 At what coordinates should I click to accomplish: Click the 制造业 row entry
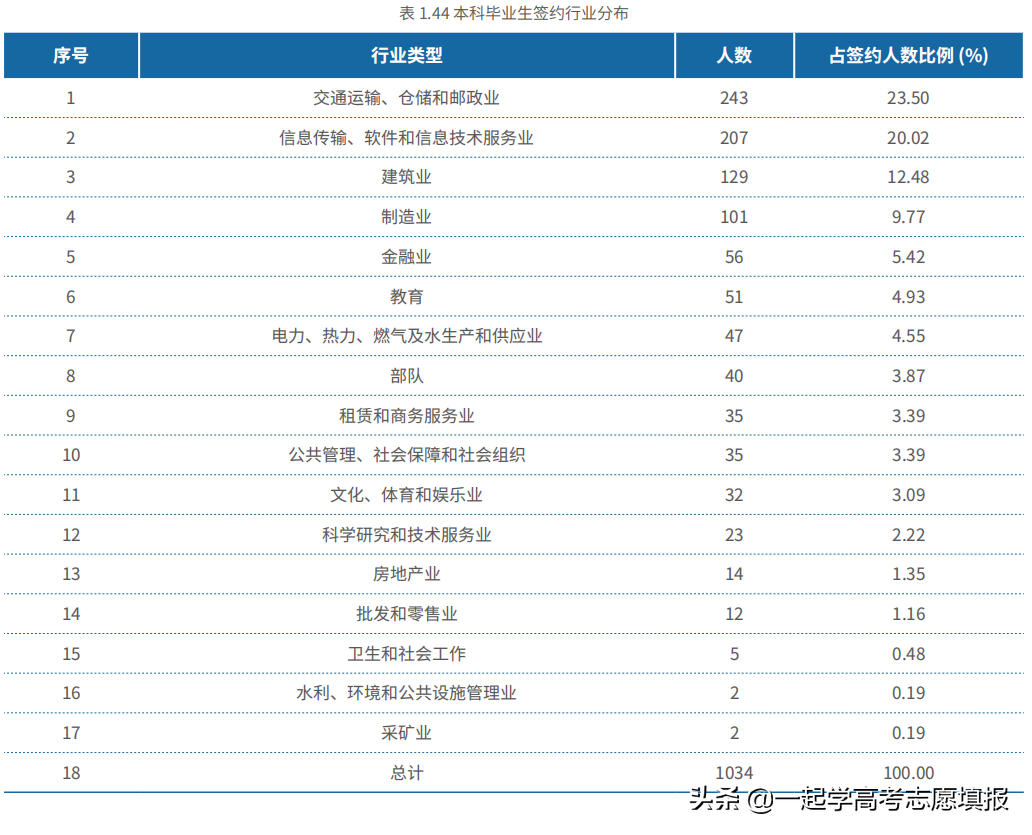click(406, 216)
